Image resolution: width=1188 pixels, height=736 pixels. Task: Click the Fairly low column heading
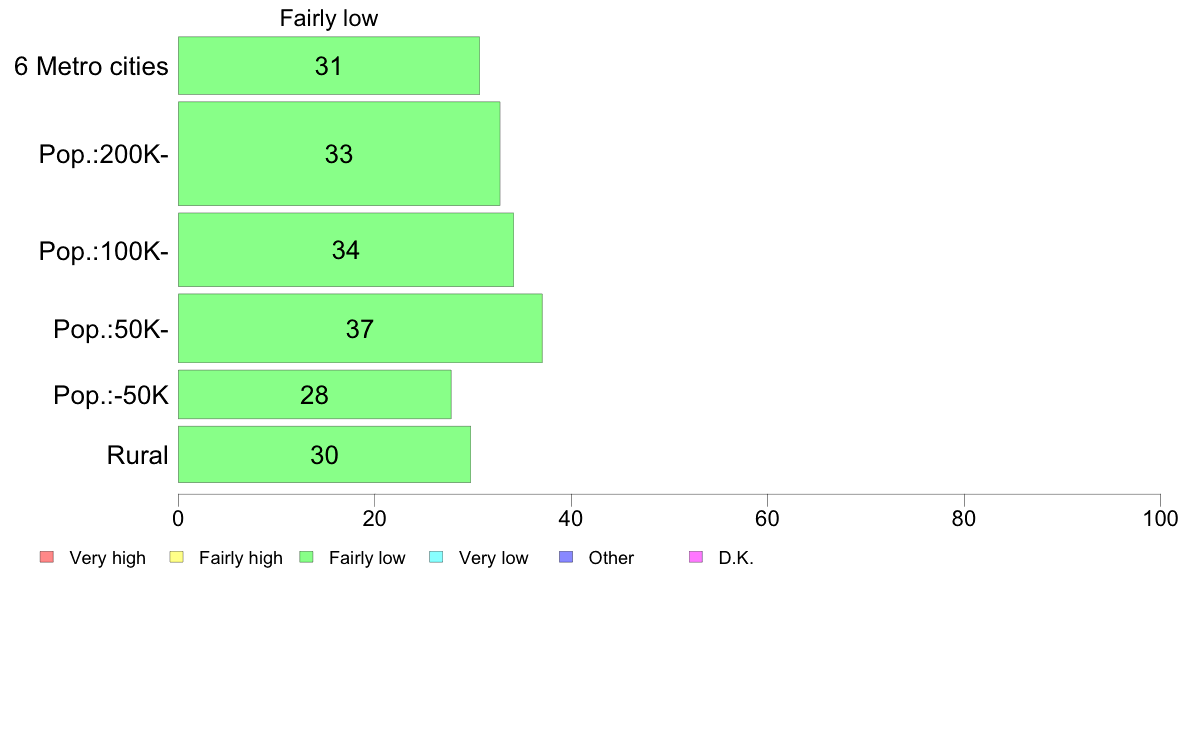(x=329, y=18)
